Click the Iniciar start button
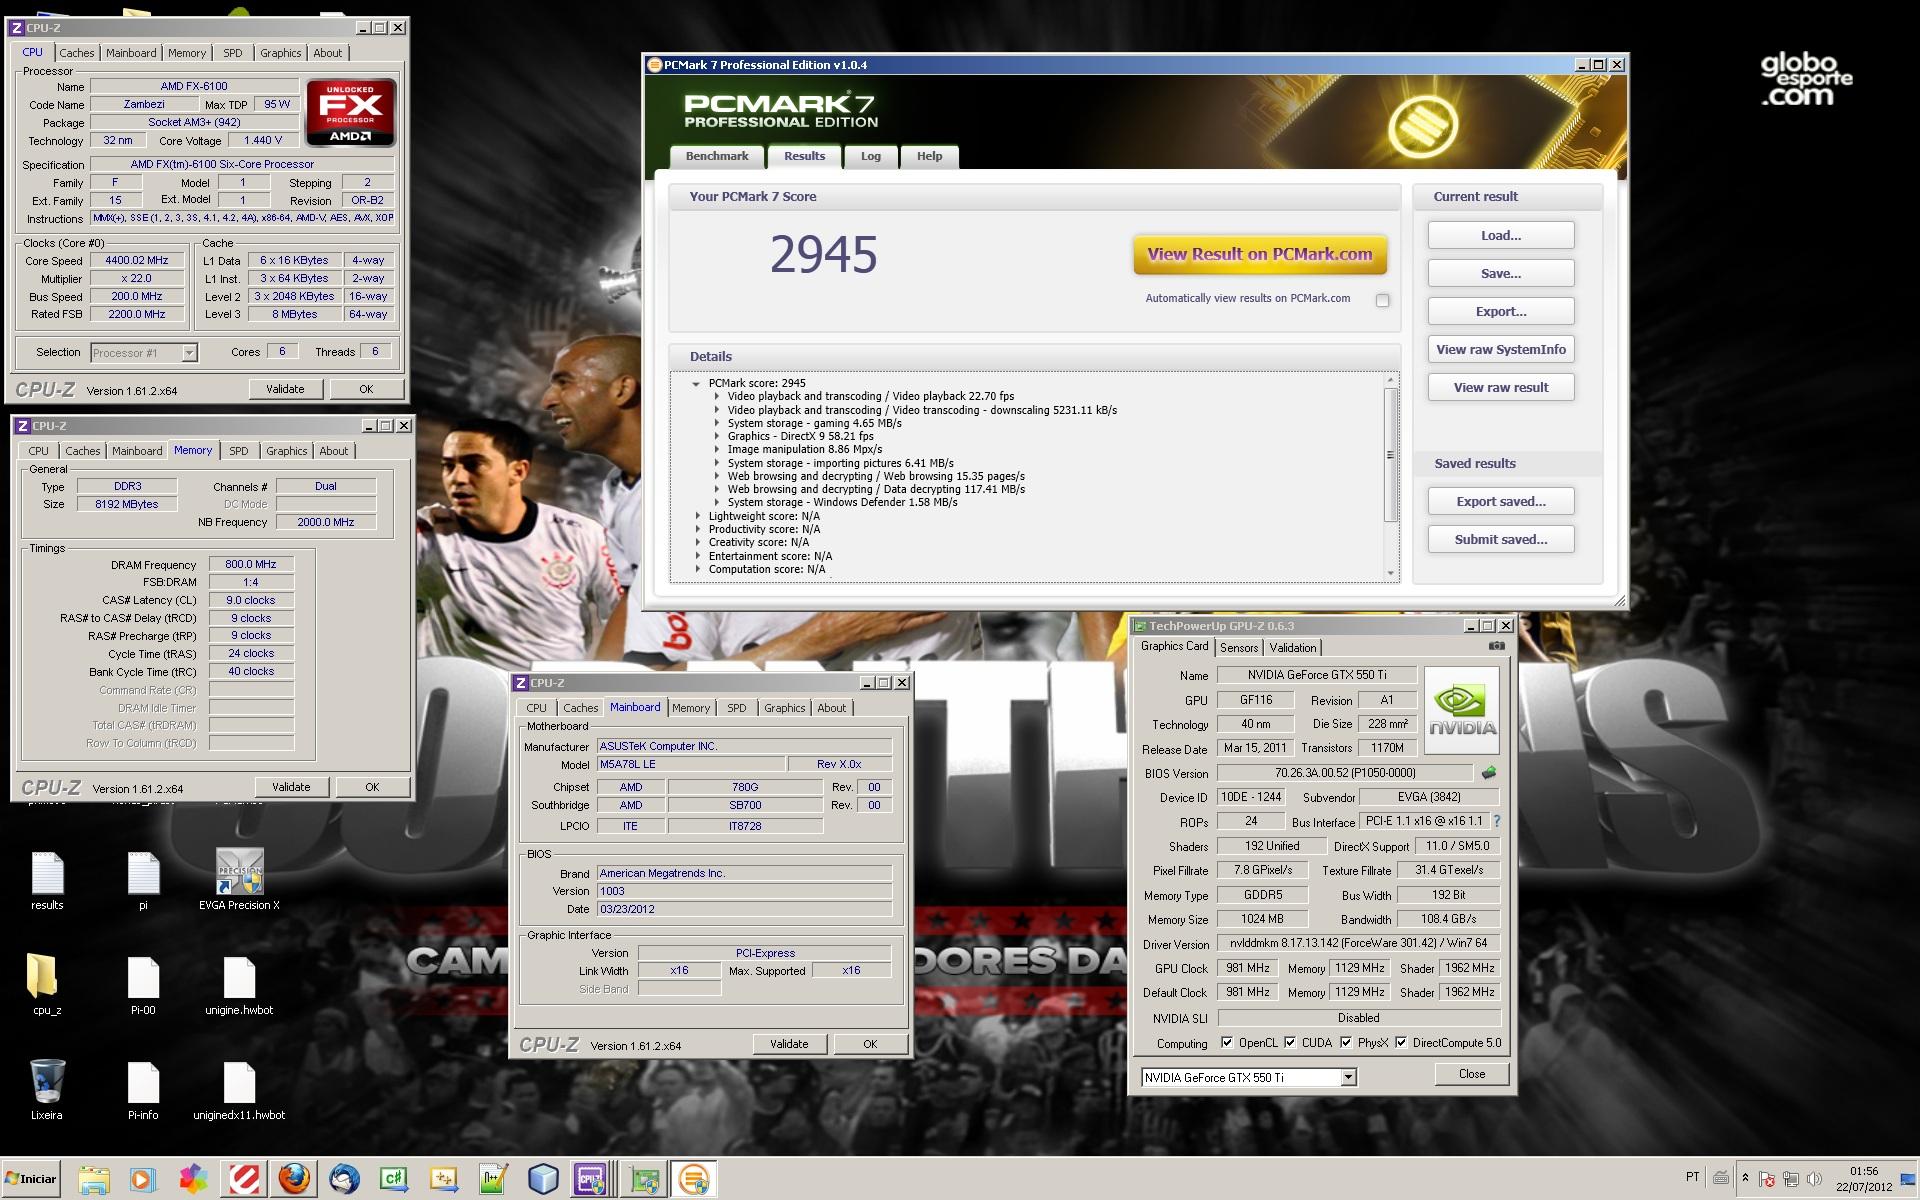 pyautogui.click(x=32, y=1179)
